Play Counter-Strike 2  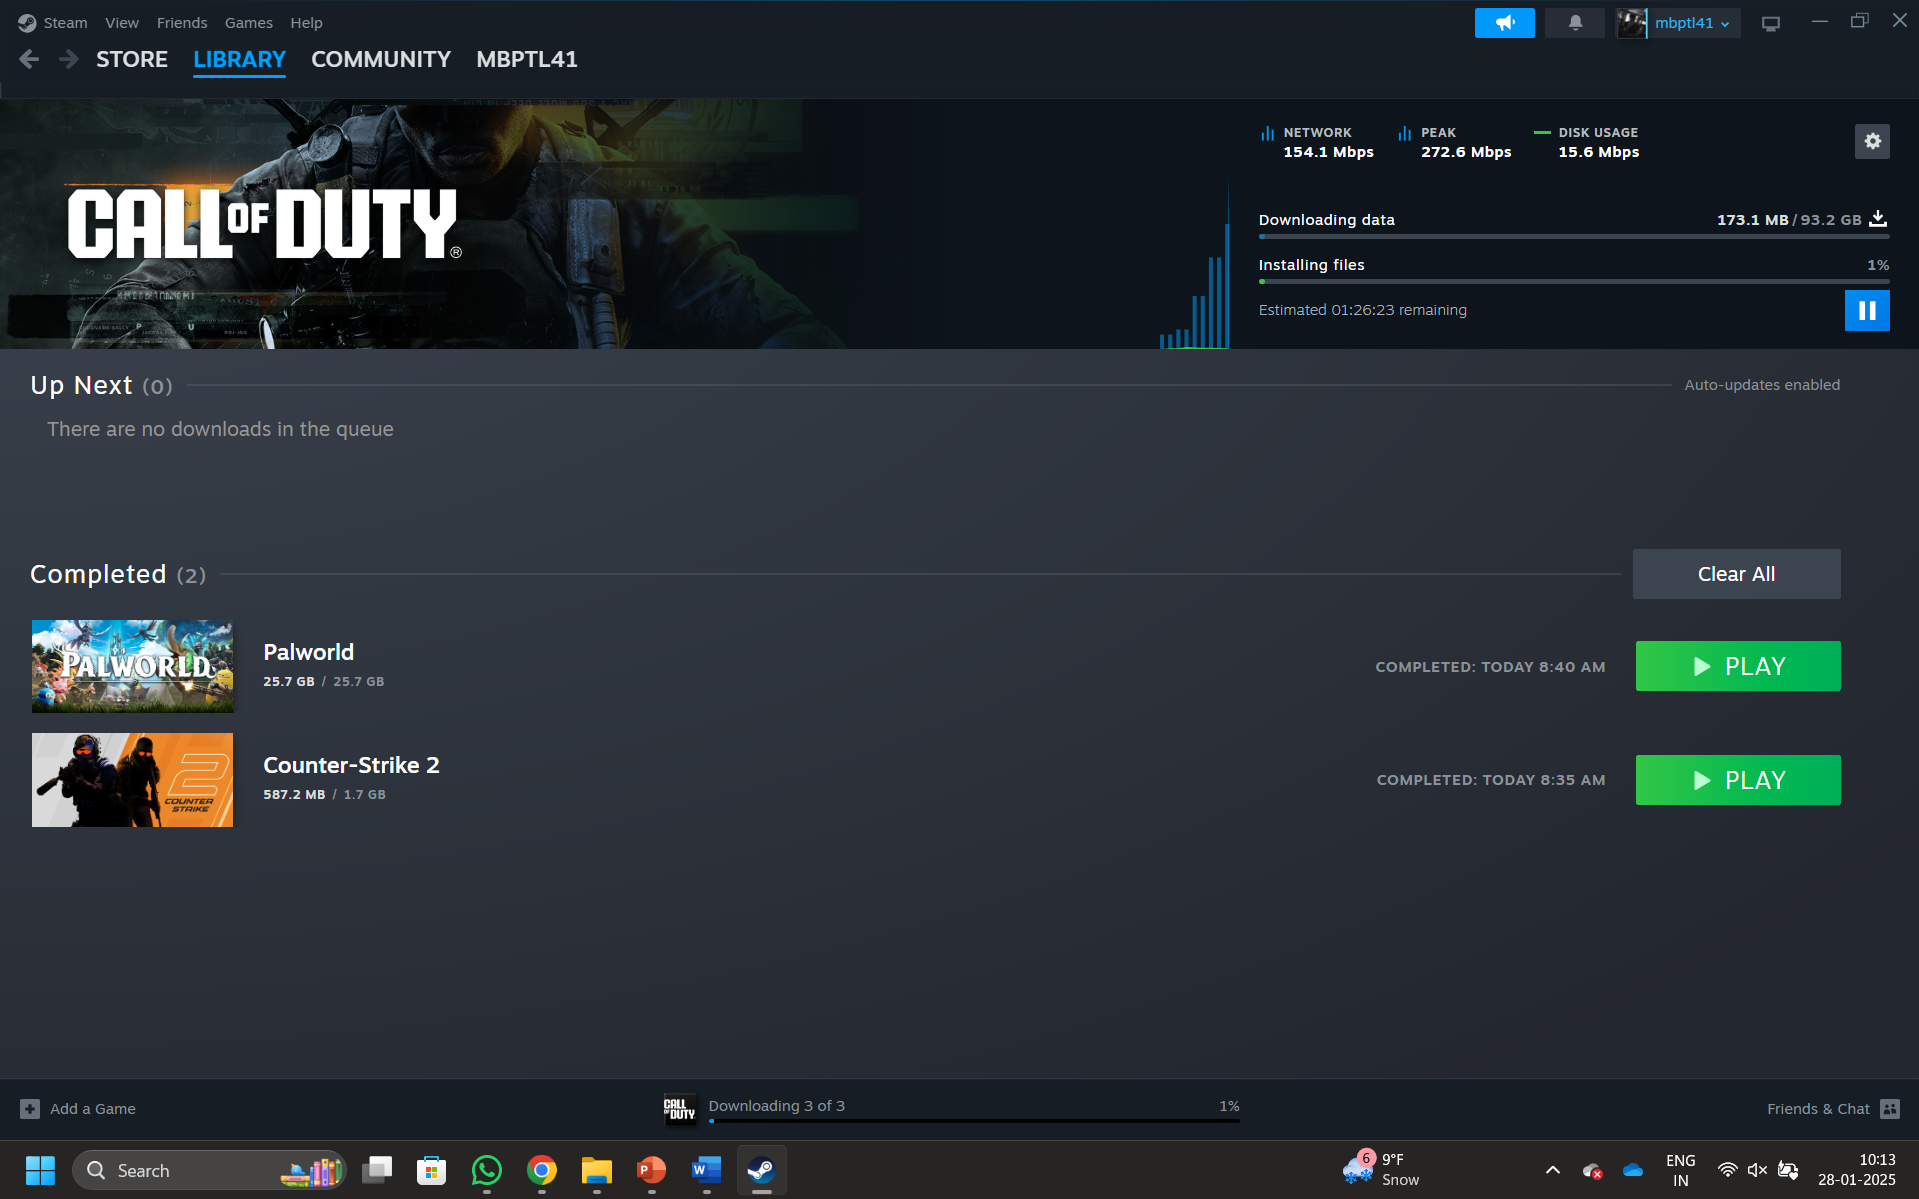1738,780
